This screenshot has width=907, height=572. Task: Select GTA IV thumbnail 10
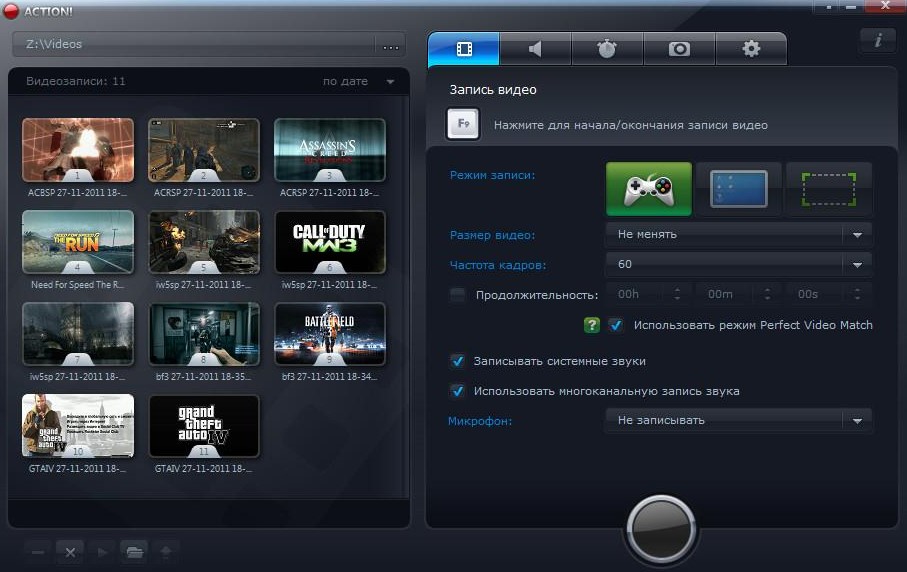78,426
